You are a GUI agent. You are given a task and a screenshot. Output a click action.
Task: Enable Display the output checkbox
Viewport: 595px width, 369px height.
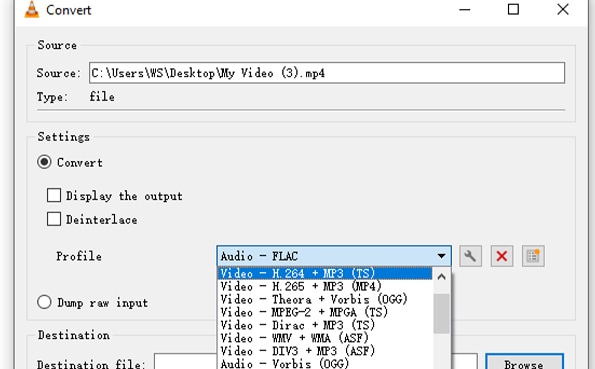coord(54,196)
